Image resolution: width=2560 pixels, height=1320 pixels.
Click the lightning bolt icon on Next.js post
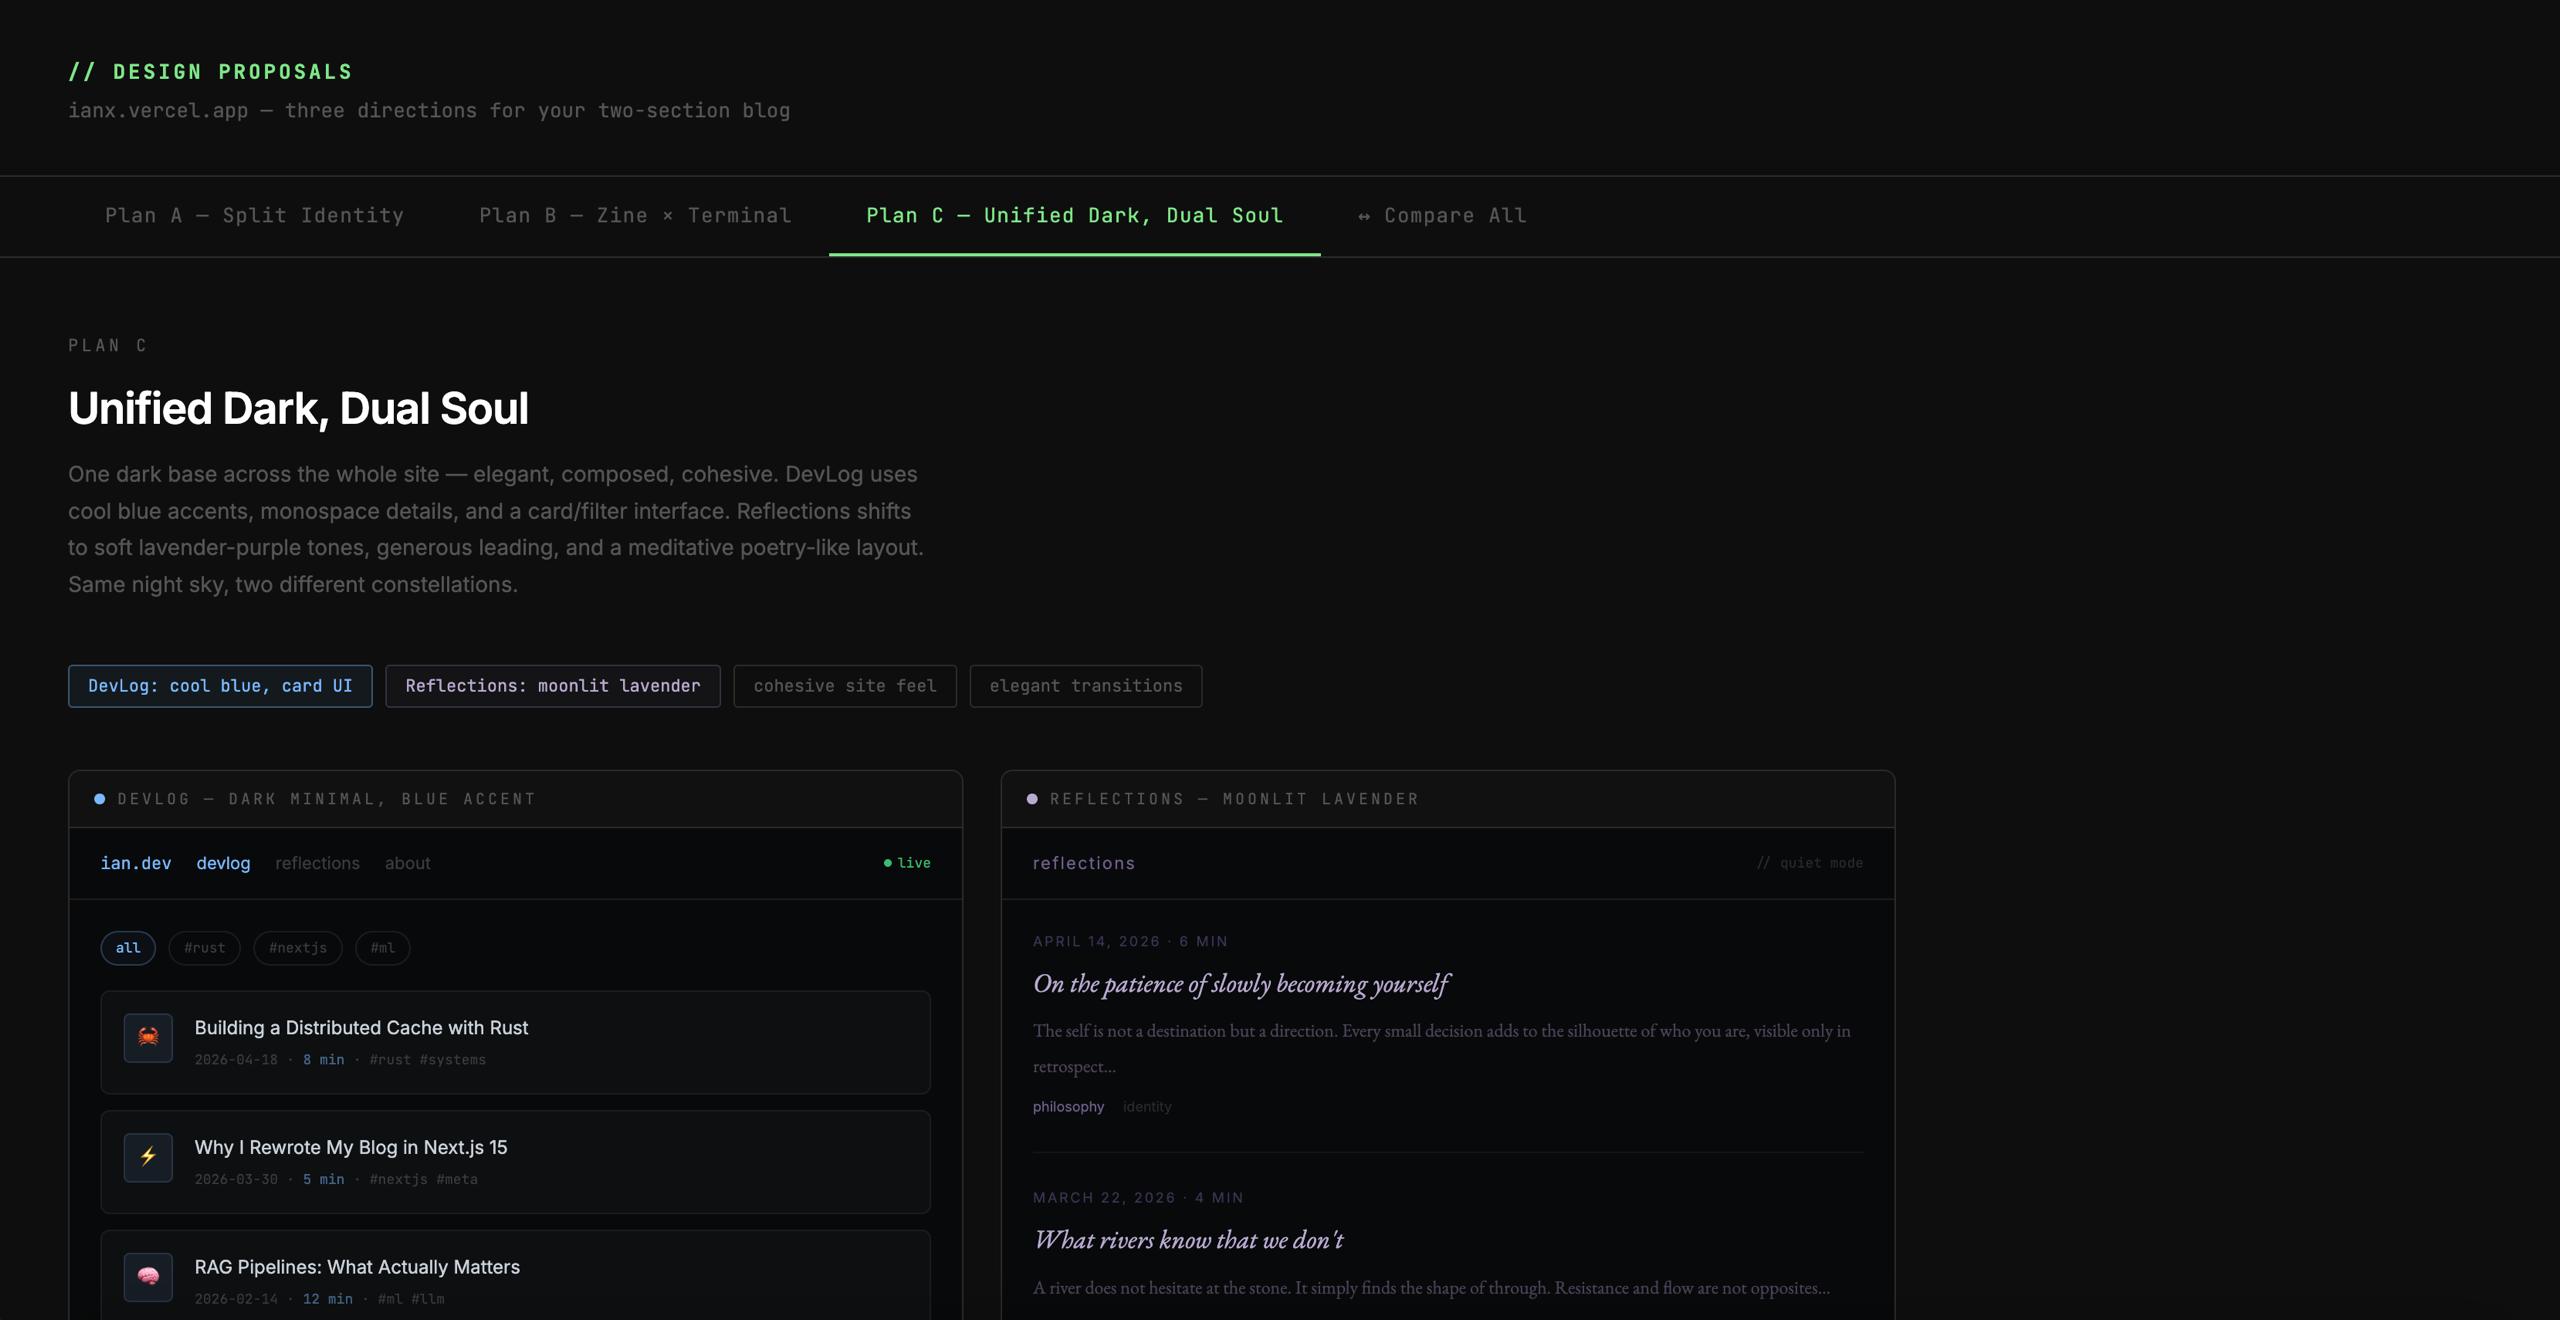coord(148,1157)
